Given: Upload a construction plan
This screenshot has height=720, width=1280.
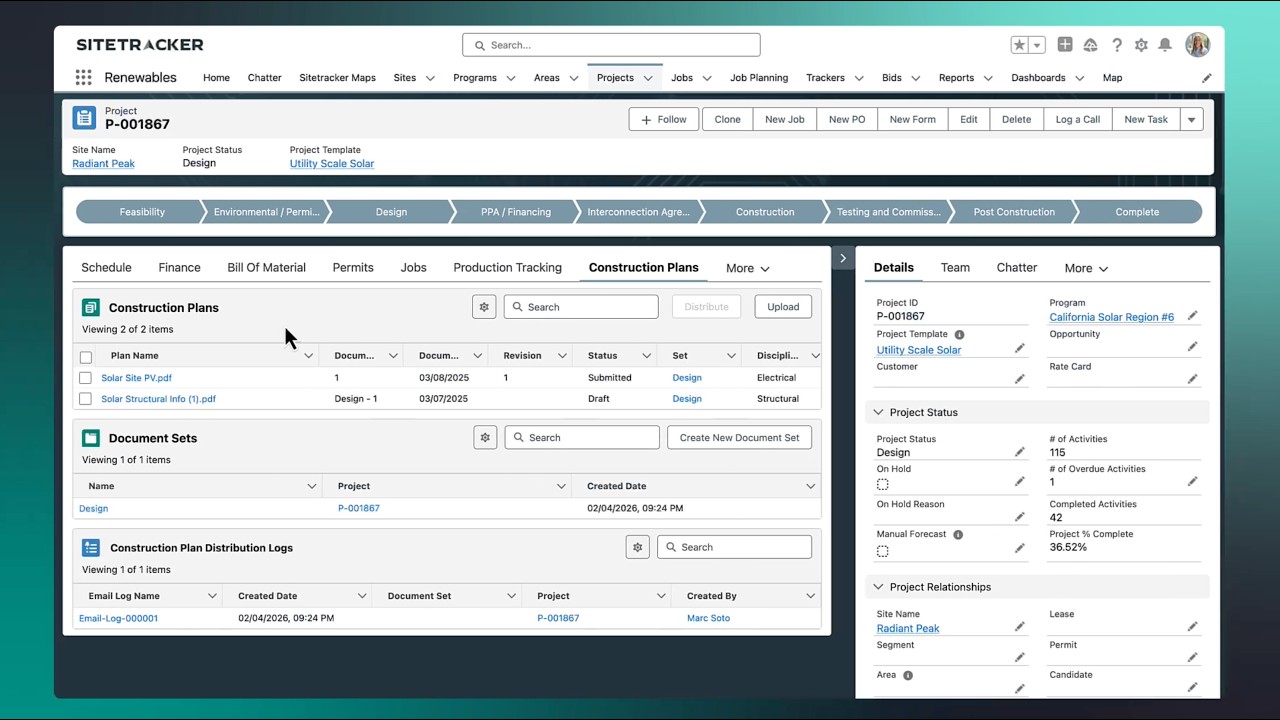Looking at the screenshot, I should click(x=783, y=307).
